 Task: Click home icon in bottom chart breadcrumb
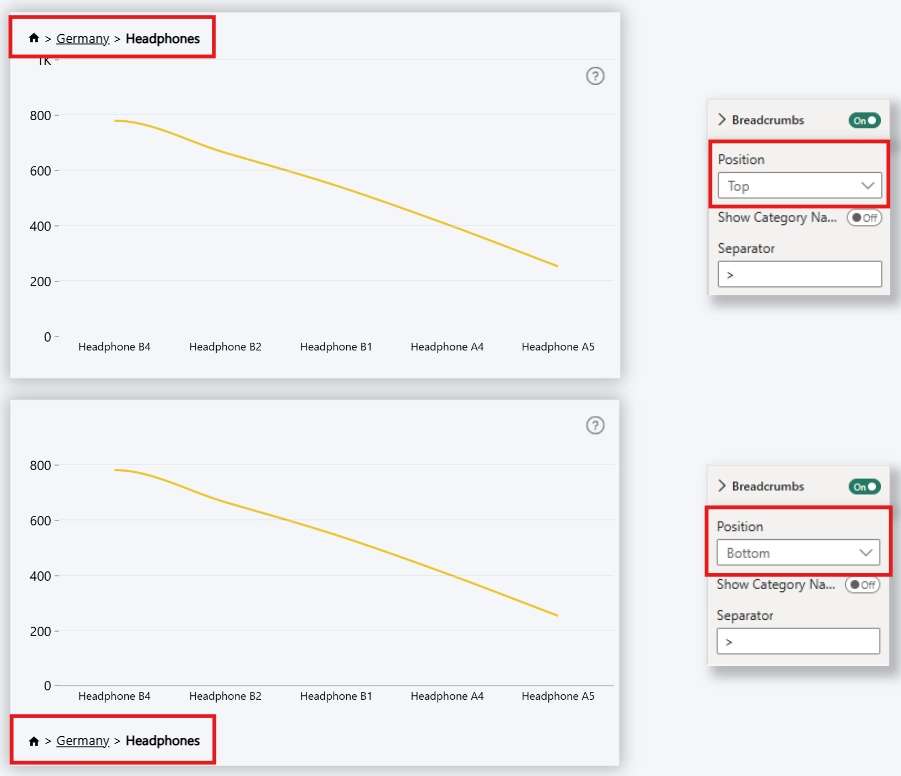click(34, 741)
